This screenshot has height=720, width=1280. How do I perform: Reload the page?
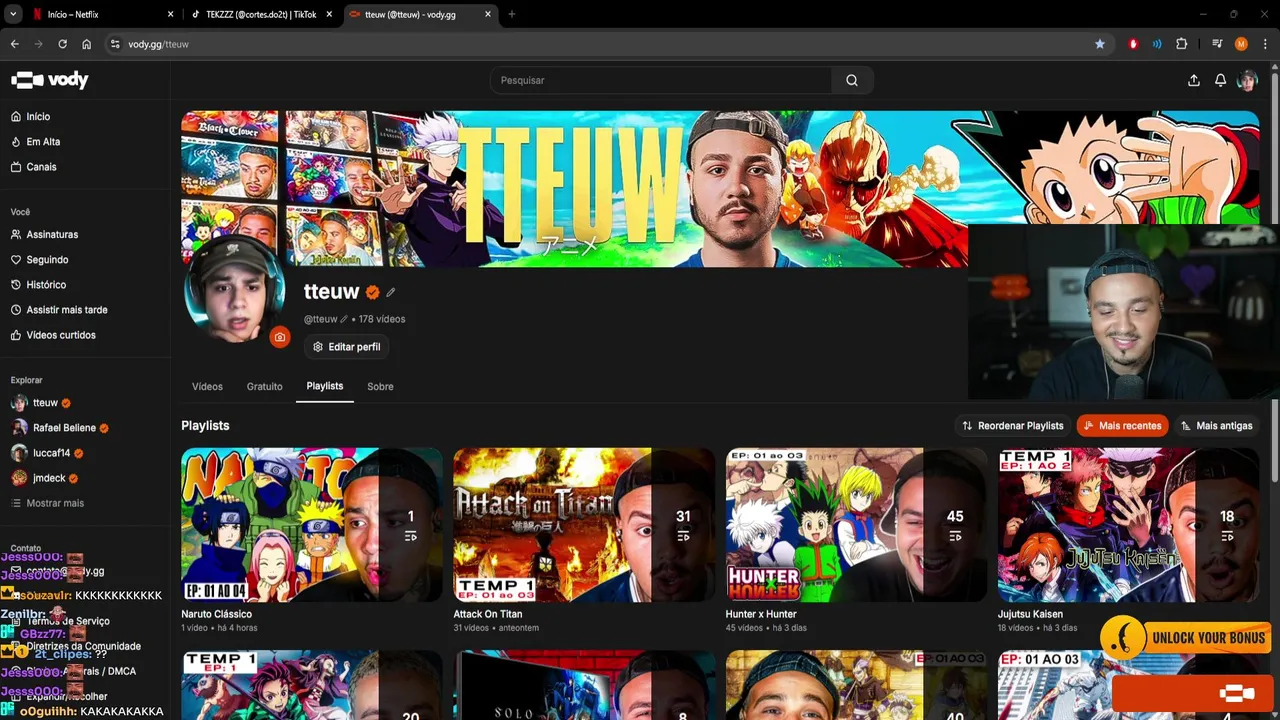[x=63, y=44]
